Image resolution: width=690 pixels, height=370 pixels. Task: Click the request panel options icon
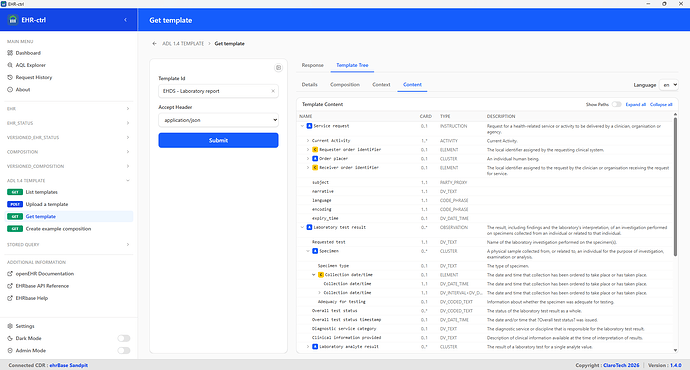[279, 68]
